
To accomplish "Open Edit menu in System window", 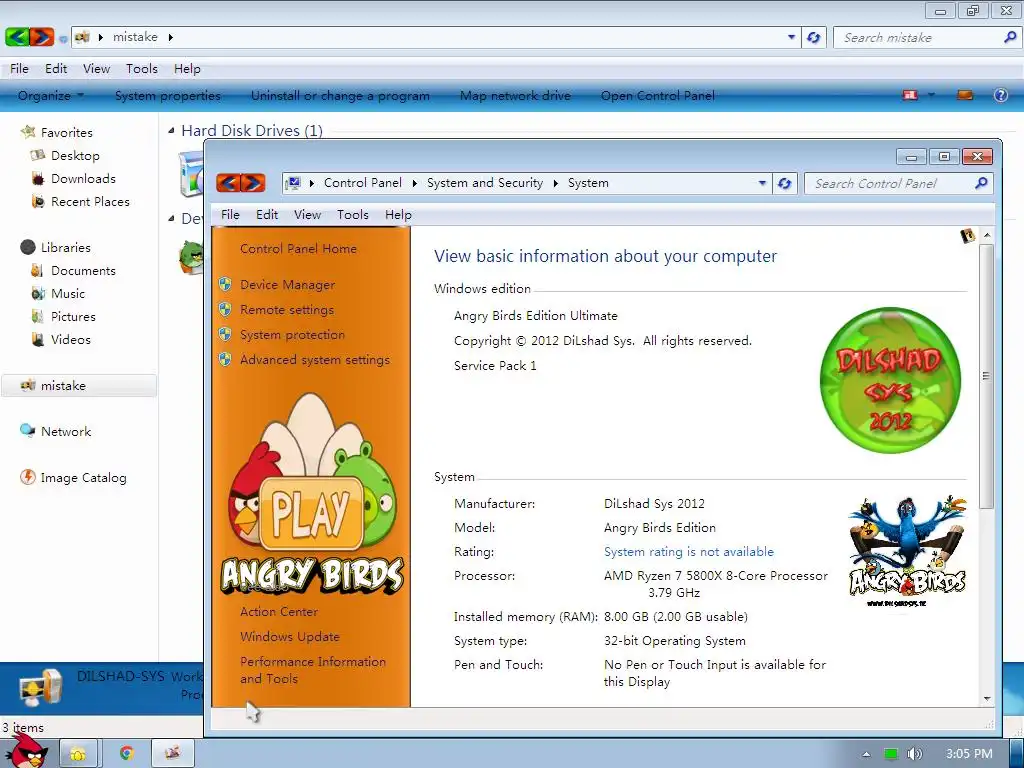I will point(266,215).
